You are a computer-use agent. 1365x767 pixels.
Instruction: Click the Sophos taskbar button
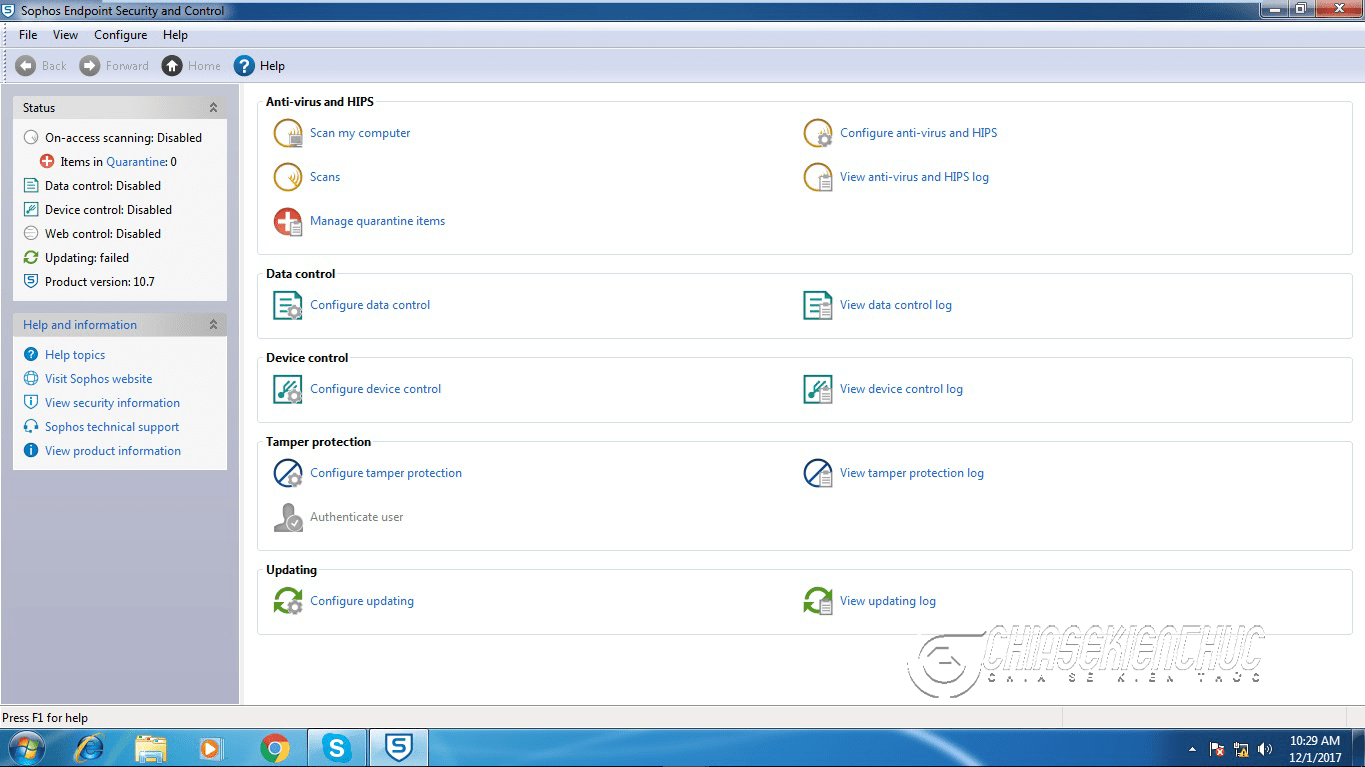(x=399, y=748)
